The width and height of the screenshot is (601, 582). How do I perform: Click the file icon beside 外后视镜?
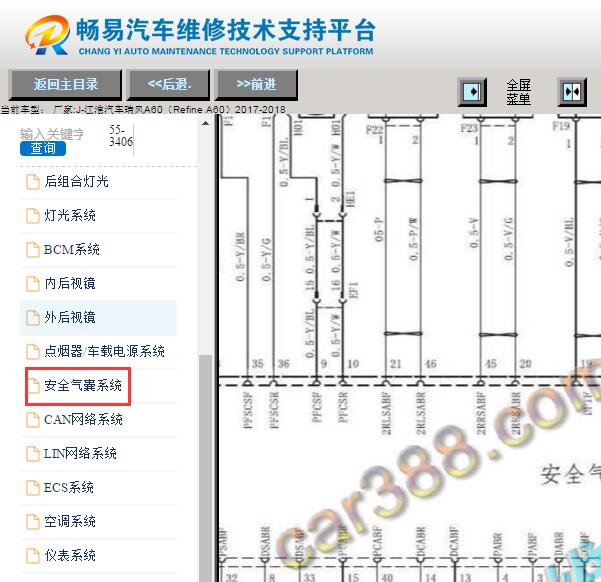click(33, 318)
